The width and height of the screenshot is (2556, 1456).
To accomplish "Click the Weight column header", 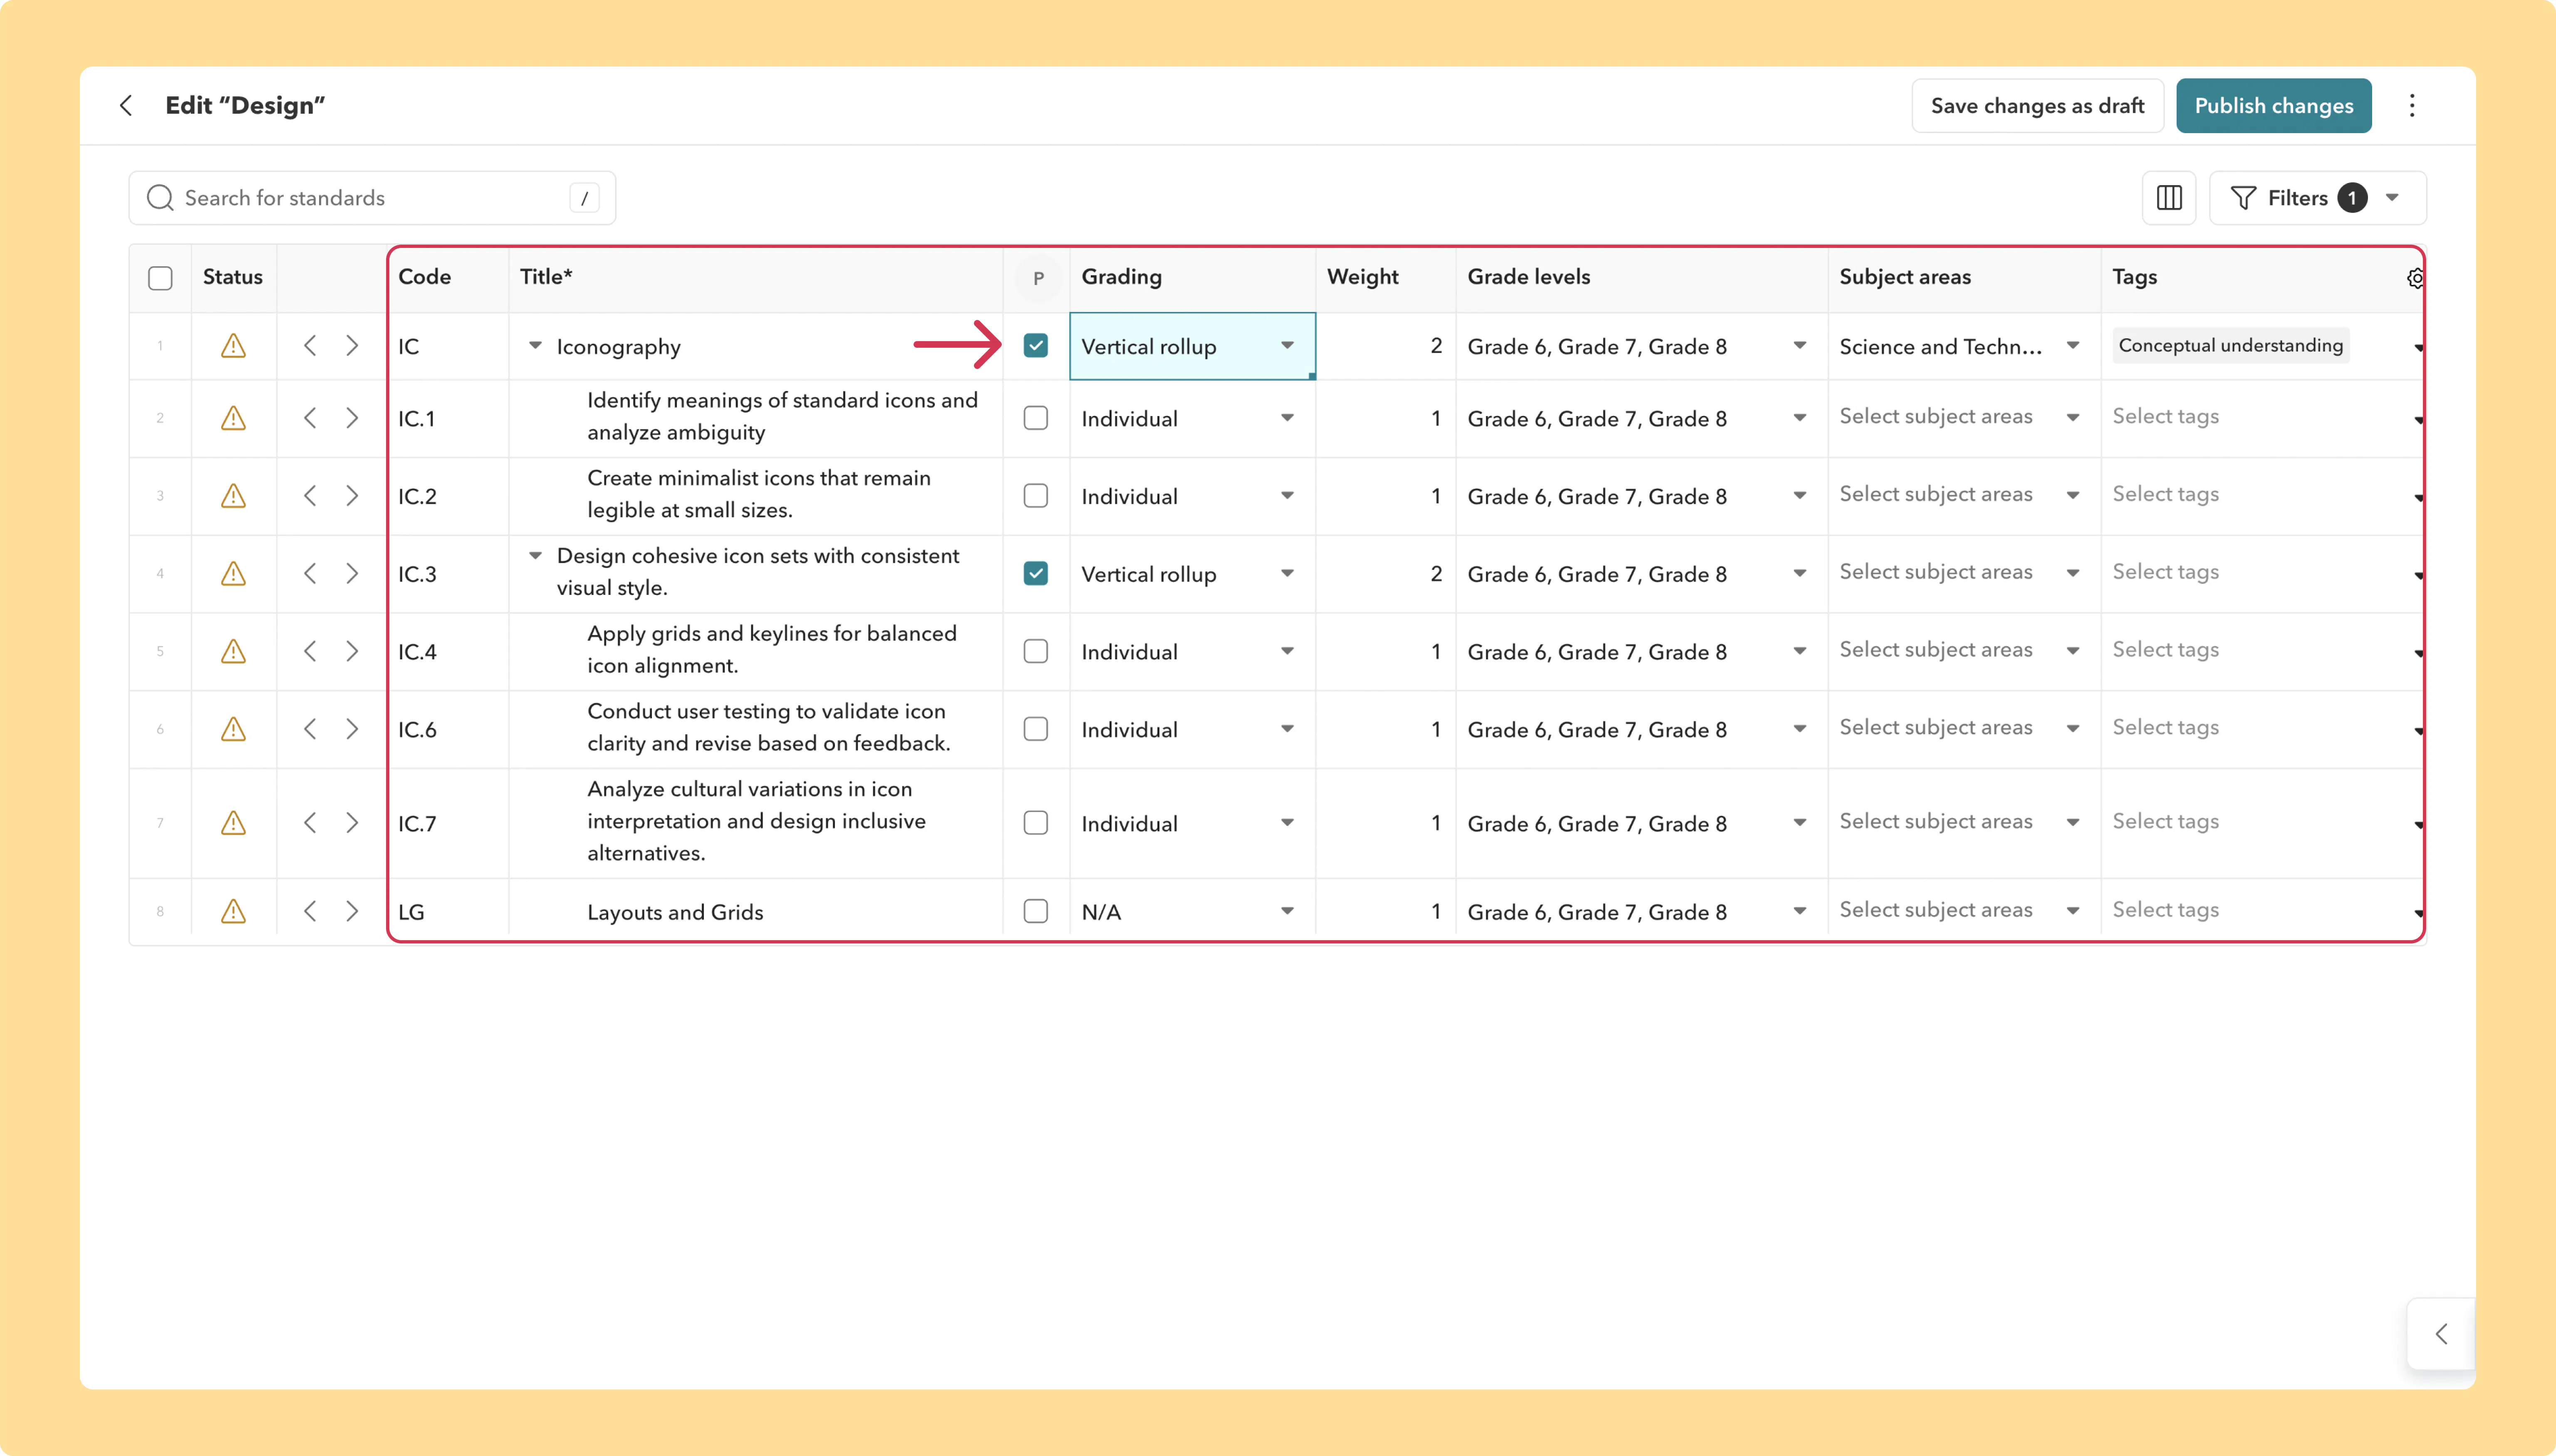I will 1362,277.
